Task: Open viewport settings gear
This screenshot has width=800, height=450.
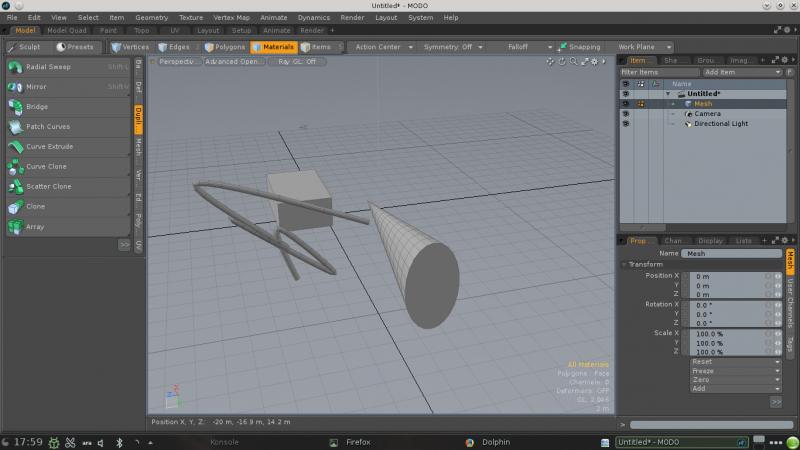Action: click(x=594, y=61)
